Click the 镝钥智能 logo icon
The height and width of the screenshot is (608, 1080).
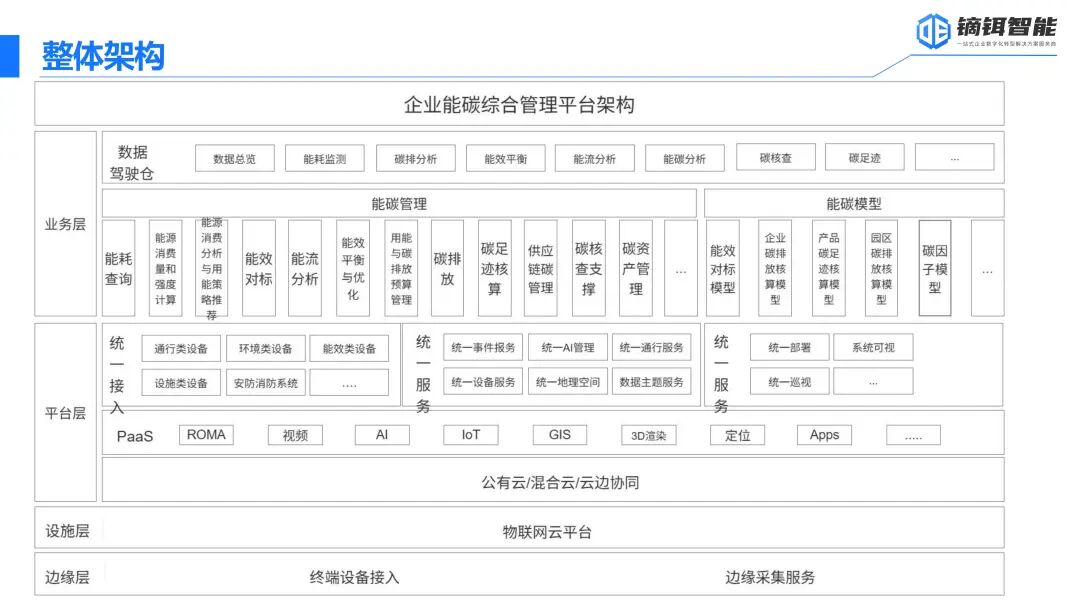point(932,30)
